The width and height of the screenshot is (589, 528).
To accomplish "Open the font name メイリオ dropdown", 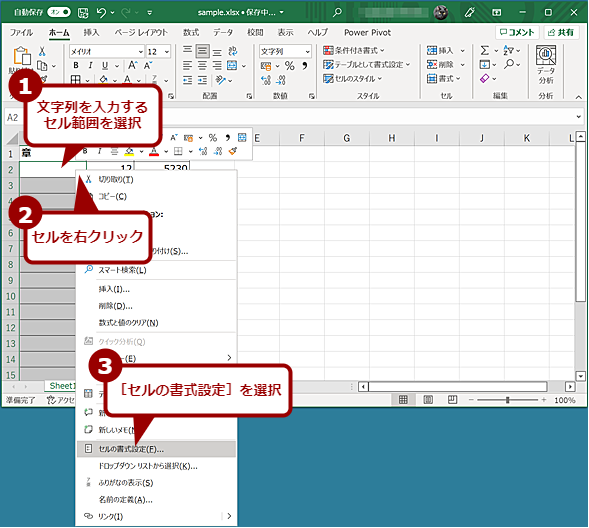I will point(140,51).
